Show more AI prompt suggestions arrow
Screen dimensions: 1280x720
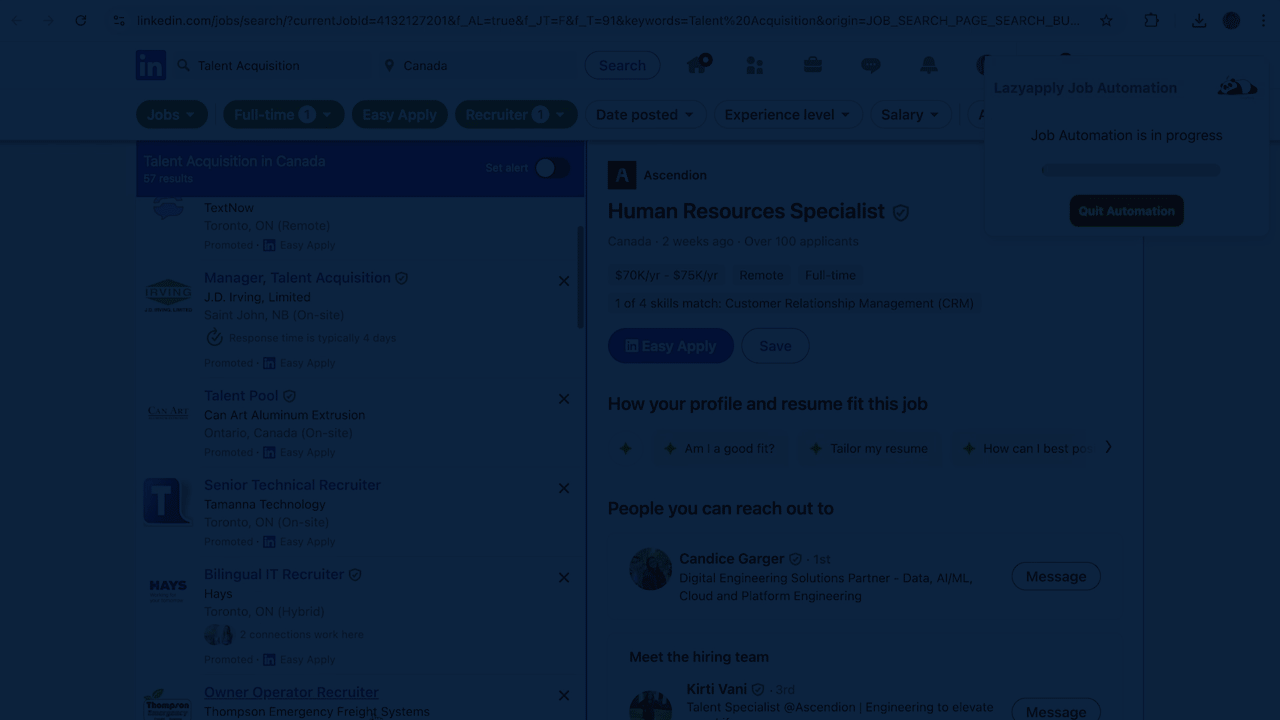pos(1108,447)
